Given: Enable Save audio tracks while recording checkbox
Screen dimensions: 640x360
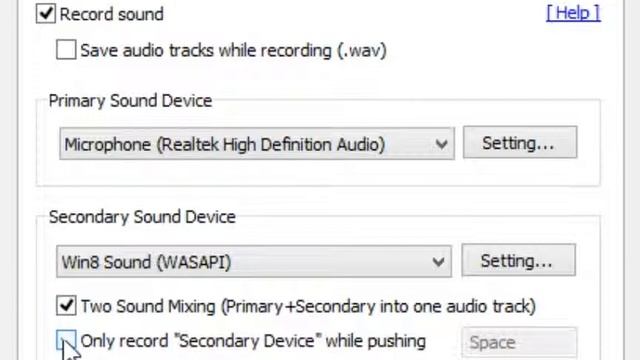Looking at the screenshot, I should [66, 50].
